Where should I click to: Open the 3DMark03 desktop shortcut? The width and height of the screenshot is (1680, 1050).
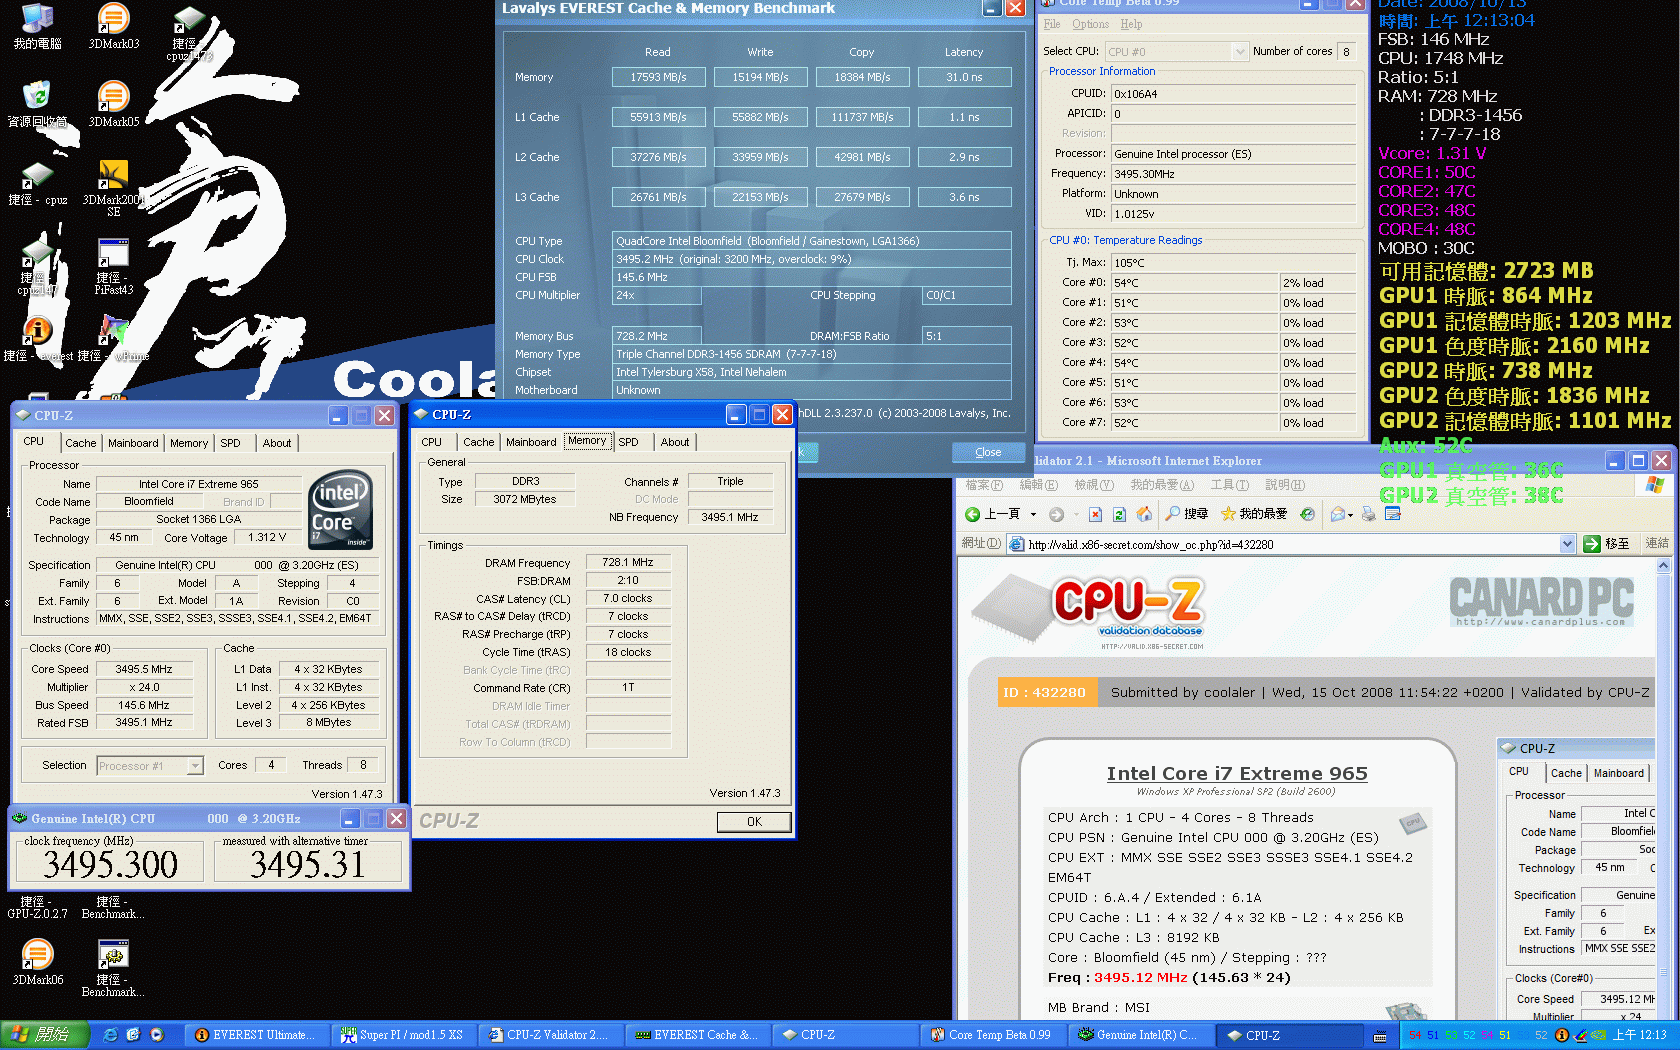[x=114, y=26]
